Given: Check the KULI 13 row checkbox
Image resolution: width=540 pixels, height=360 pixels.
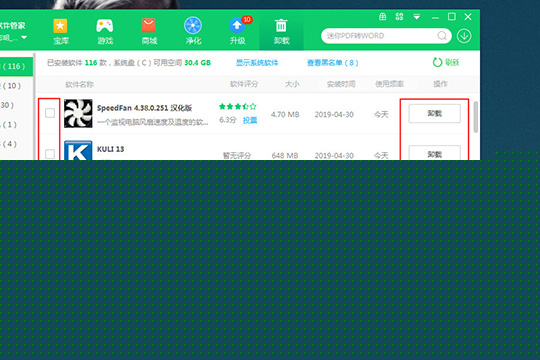Looking at the screenshot, I should tap(50, 154).
